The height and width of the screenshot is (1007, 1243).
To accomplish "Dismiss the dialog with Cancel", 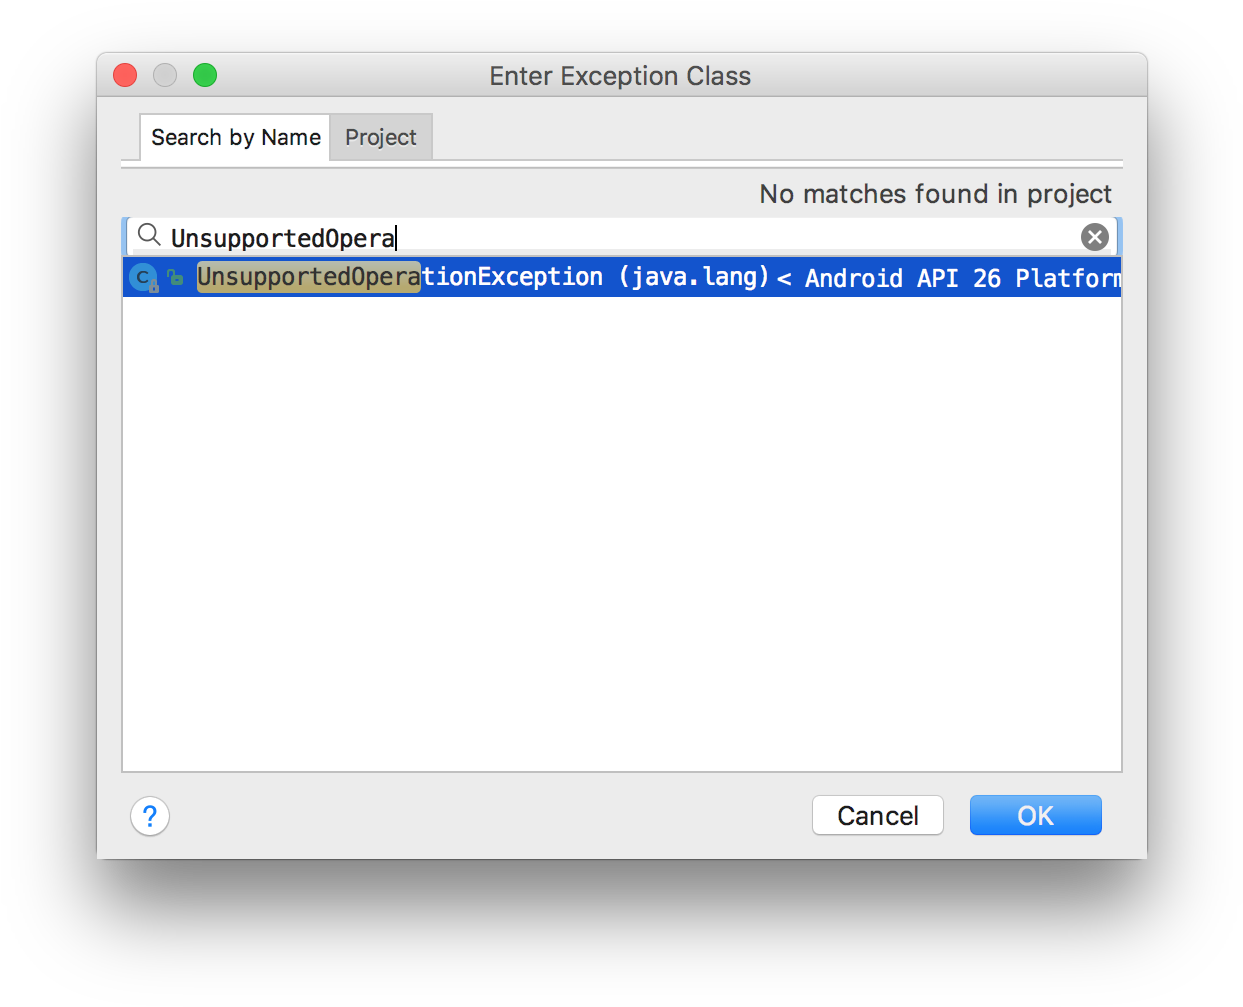I will point(877,815).
